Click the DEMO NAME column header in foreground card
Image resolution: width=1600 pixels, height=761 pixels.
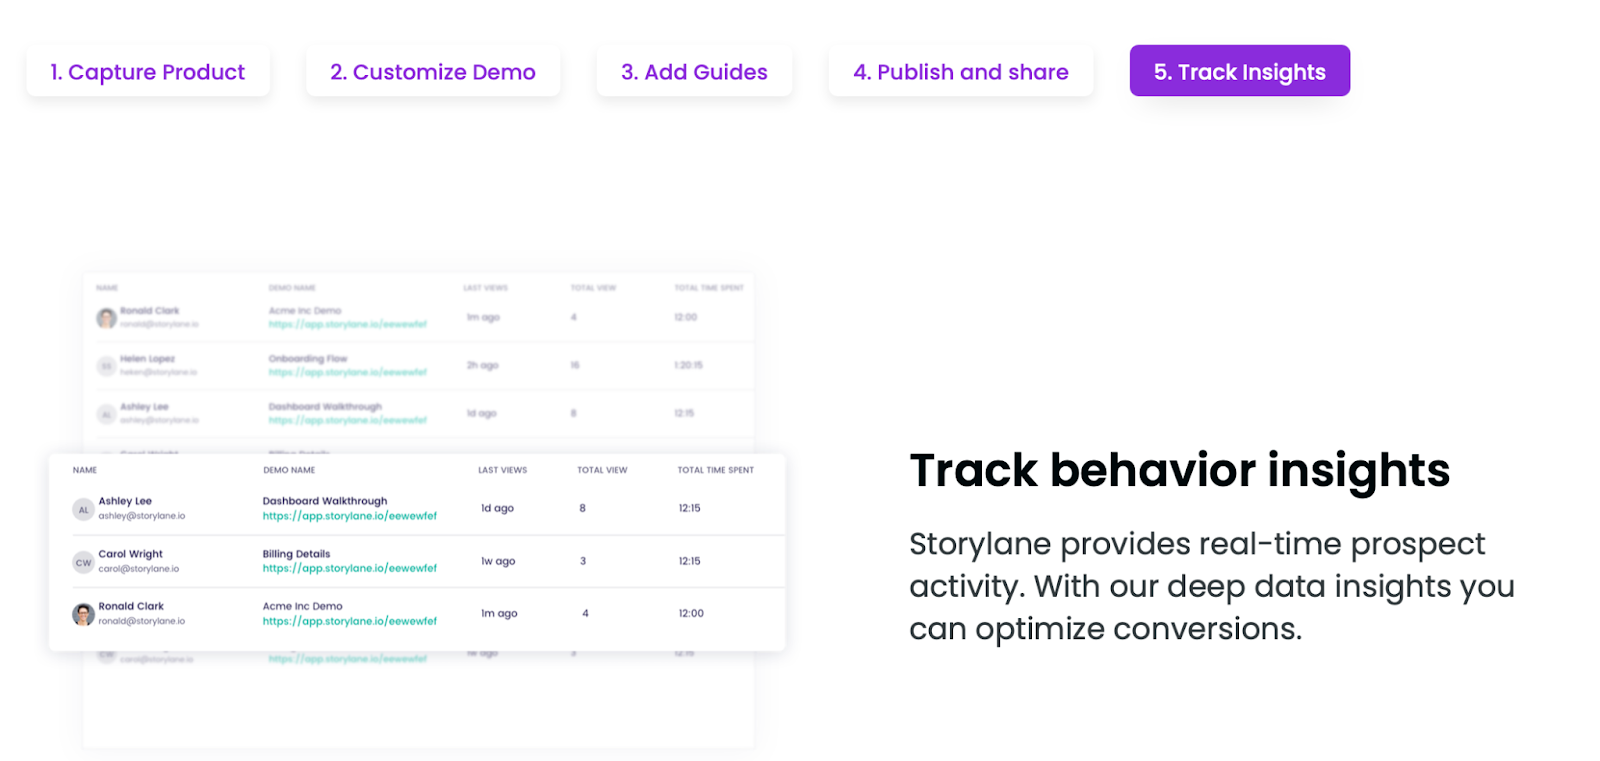[x=289, y=470]
